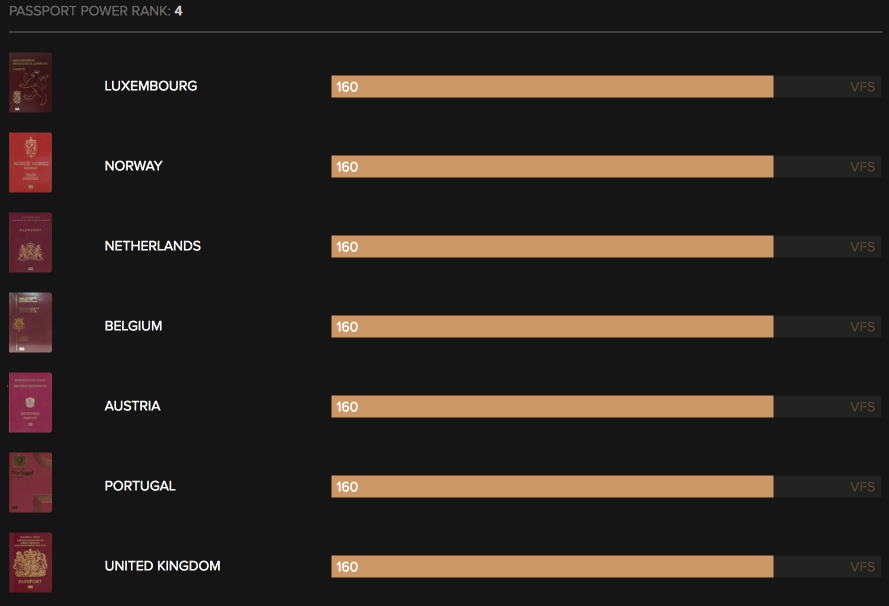Open the Norway passport cover image

pyautogui.click(x=30, y=163)
